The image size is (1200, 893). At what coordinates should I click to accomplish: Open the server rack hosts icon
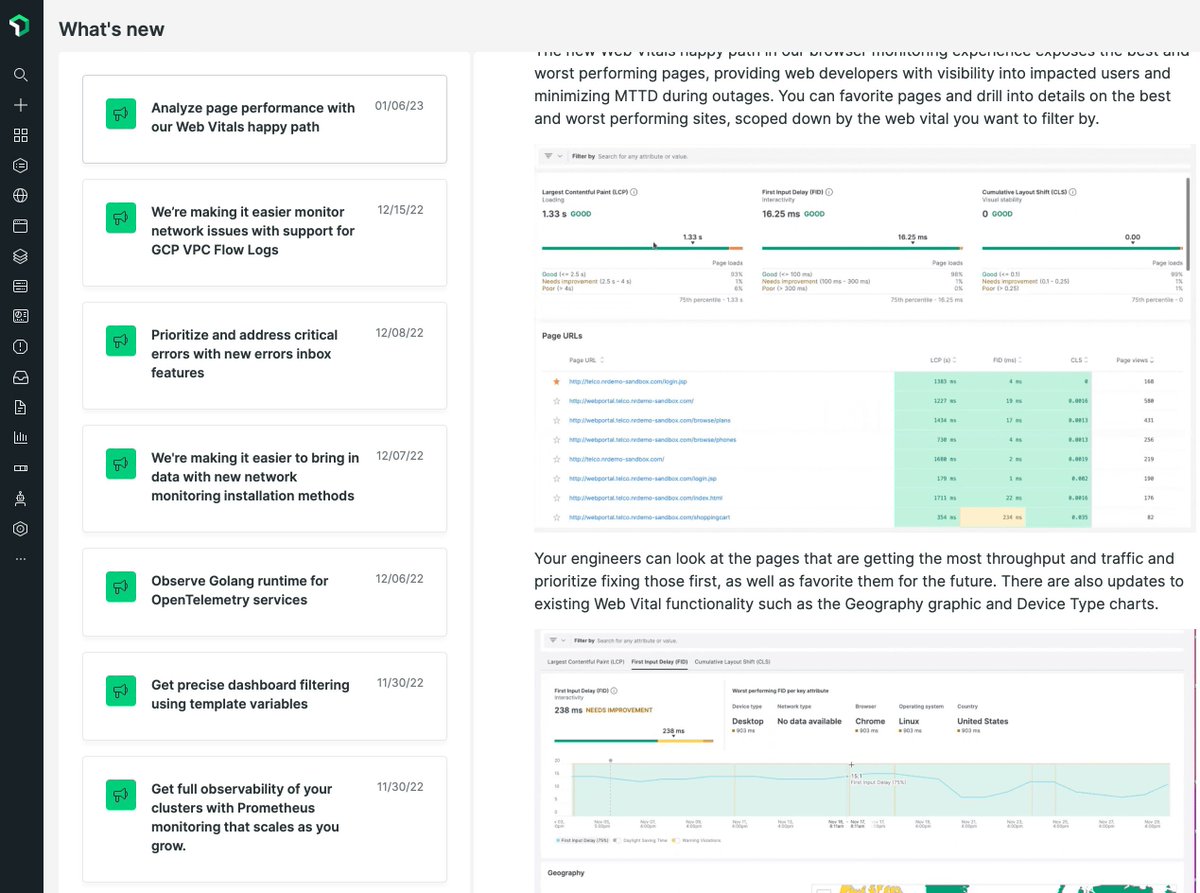(20, 286)
